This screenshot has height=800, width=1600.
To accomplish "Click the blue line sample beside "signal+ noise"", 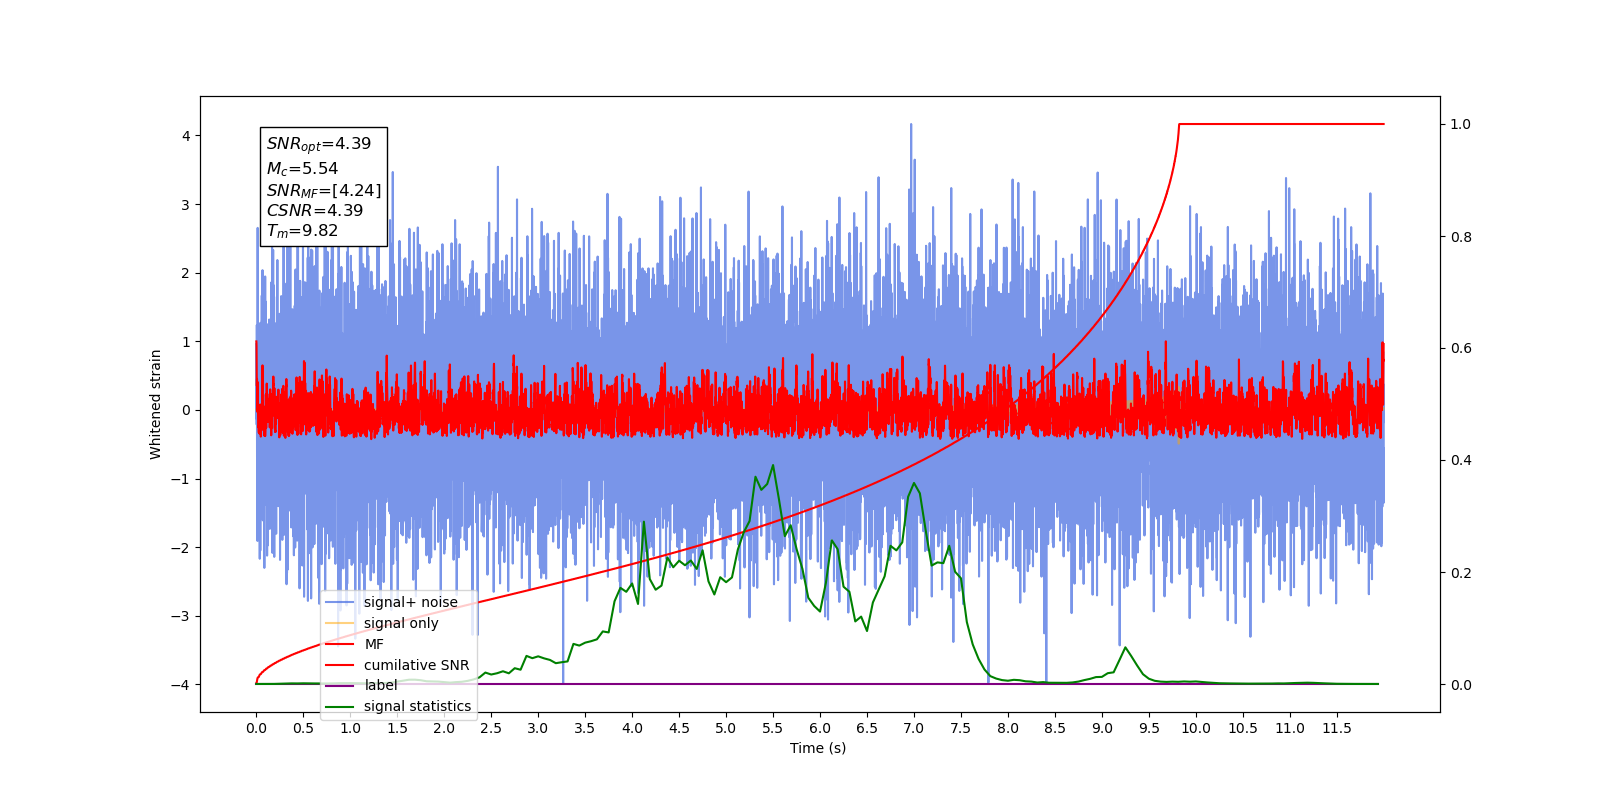I will (340, 602).
